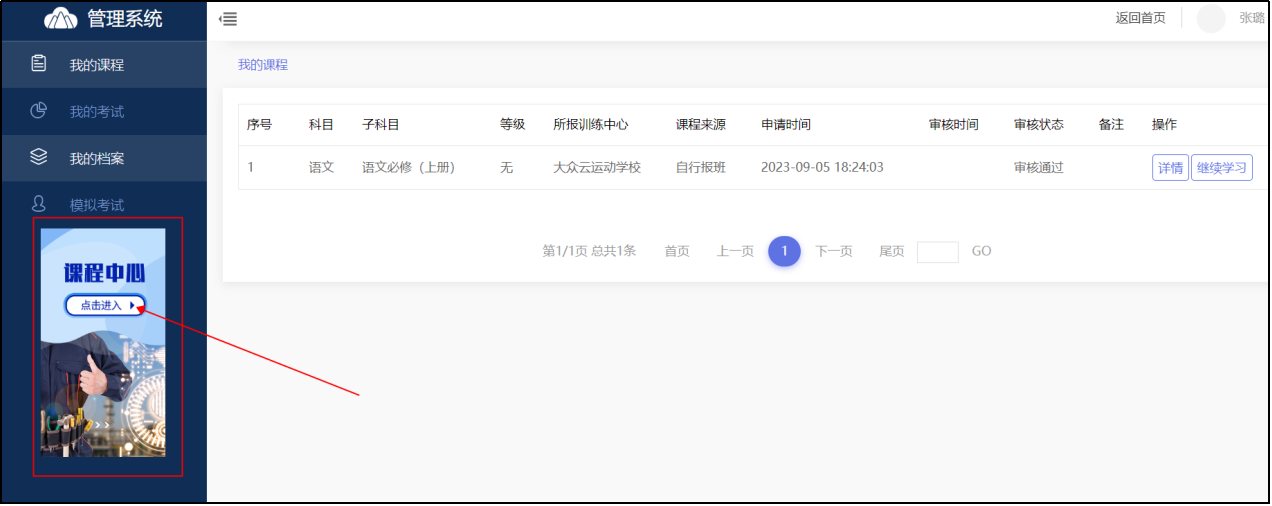
Task: Click the 审核状态 column header
Action: click(1039, 125)
